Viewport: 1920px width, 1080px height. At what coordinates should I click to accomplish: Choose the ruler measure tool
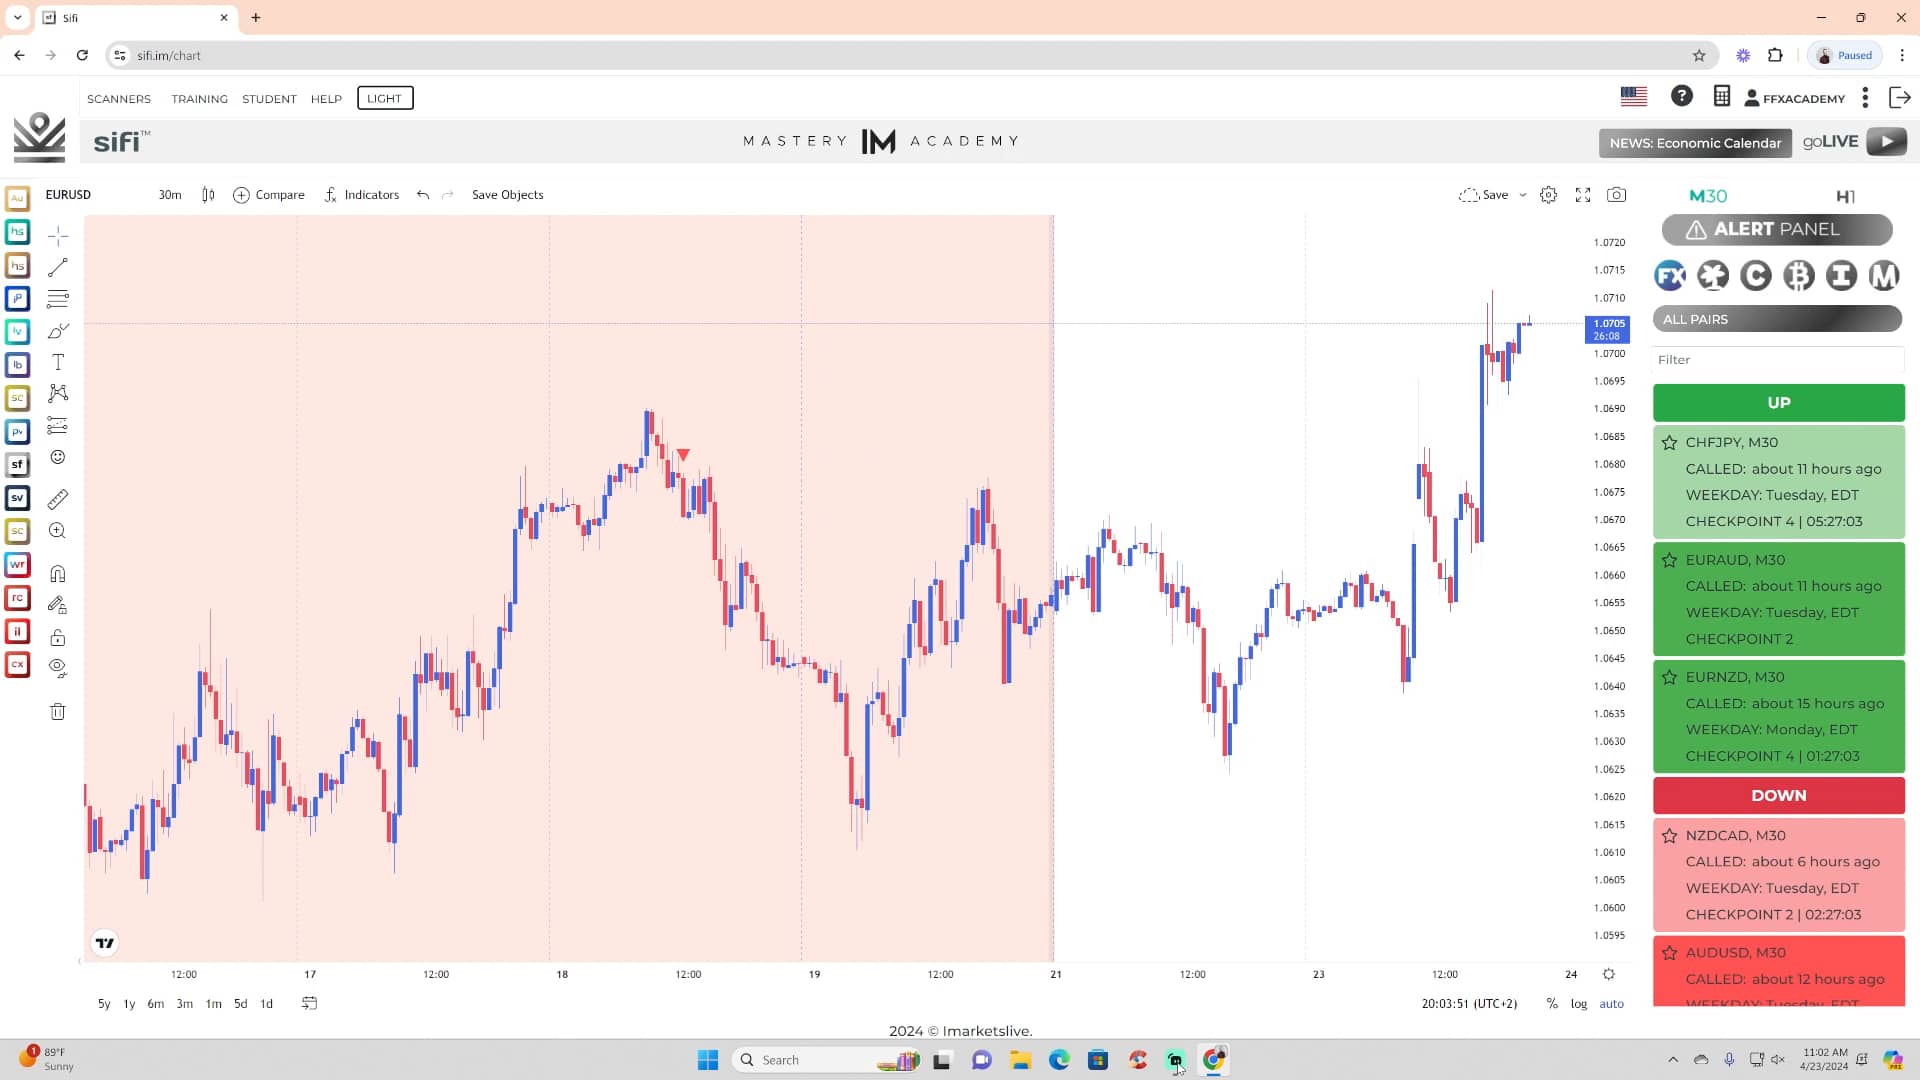pyautogui.click(x=58, y=499)
